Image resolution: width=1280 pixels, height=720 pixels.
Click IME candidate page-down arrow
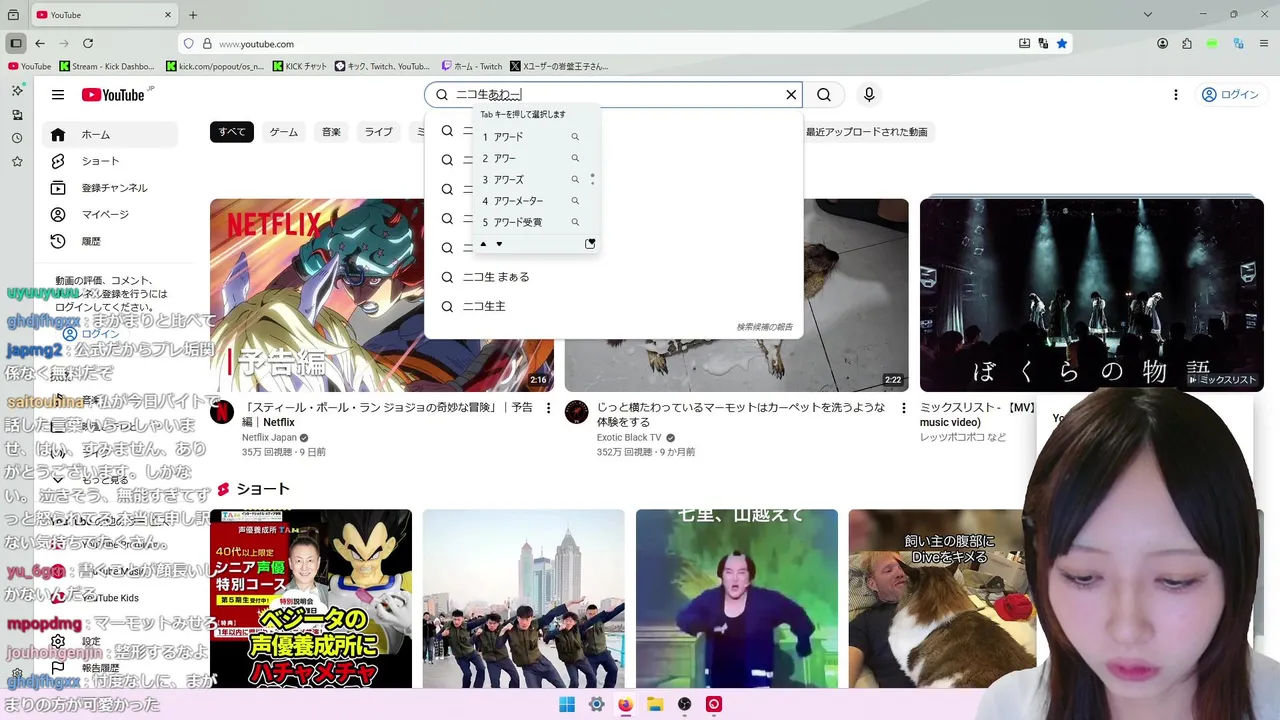(x=499, y=244)
